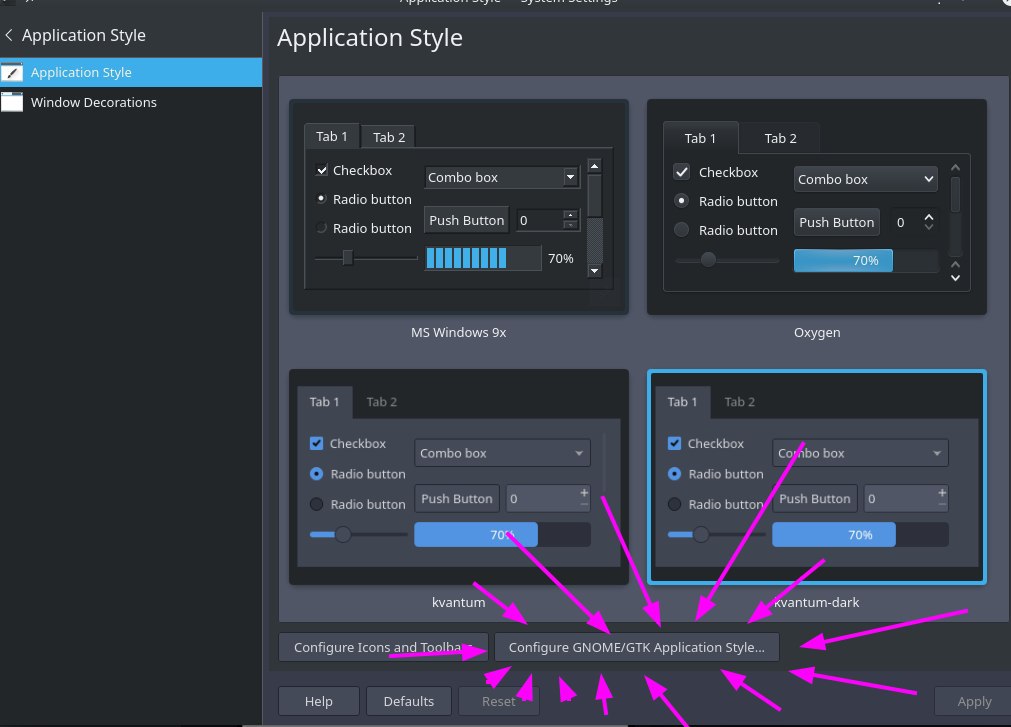Click the Help button
Image resolution: width=1011 pixels, height=727 pixels.
point(319,701)
